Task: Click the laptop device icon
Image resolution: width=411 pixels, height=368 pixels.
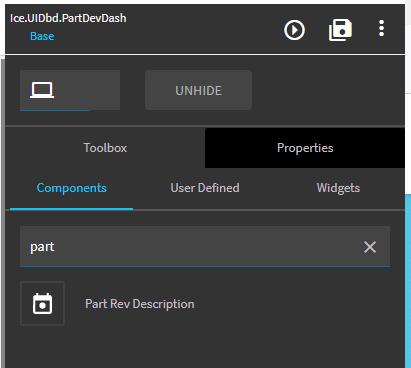Action: pyautogui.click(x=42, y=90)
